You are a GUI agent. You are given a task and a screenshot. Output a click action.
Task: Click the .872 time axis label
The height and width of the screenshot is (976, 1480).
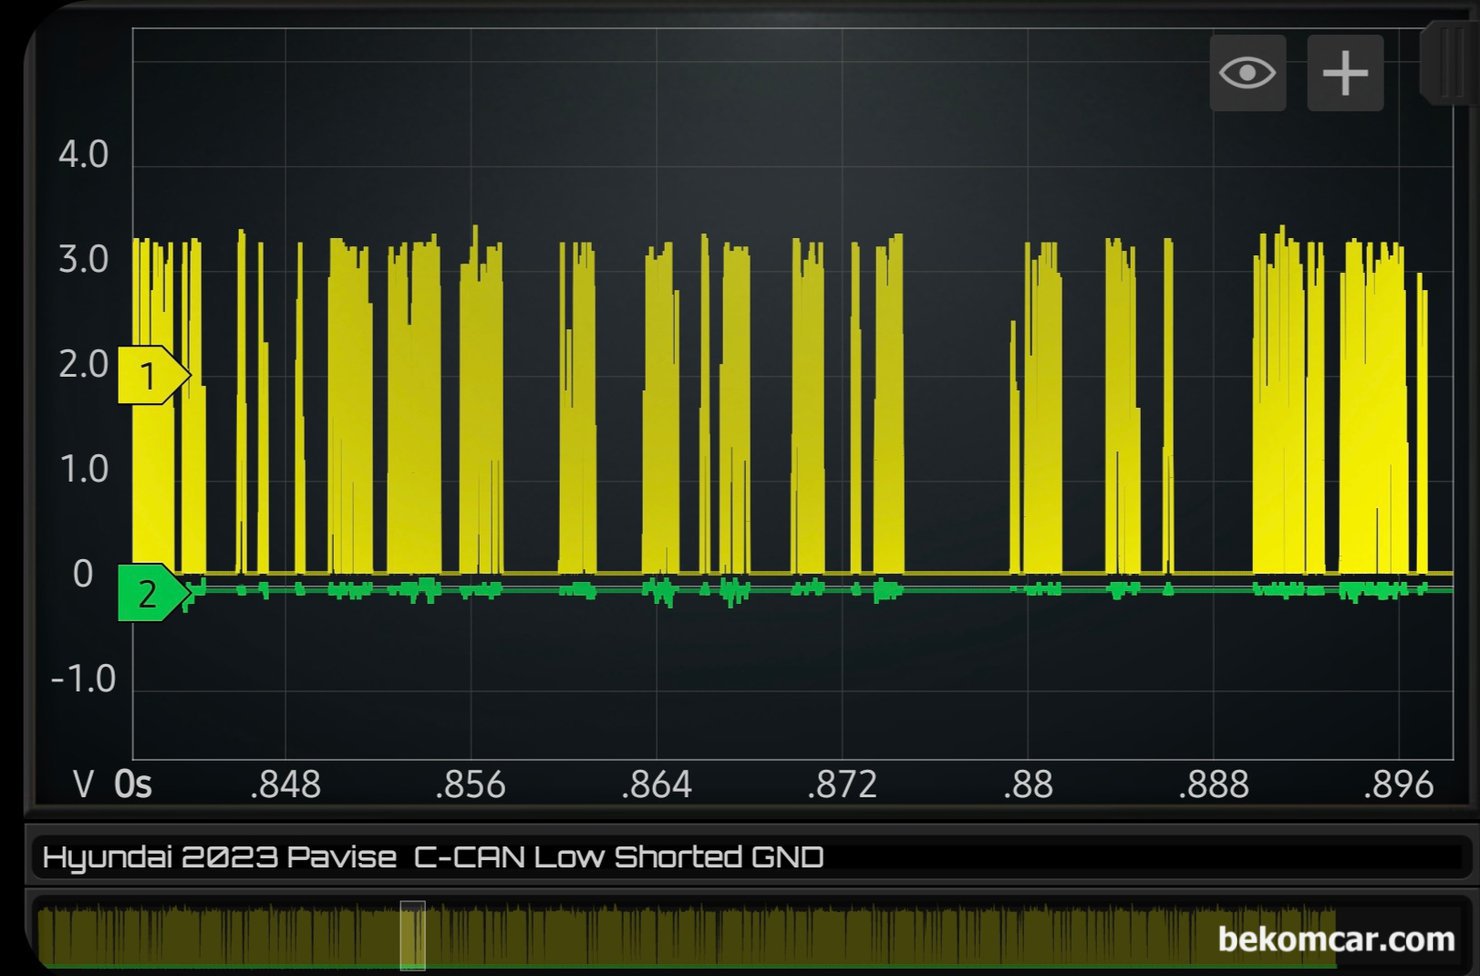[x=842, y=785]
